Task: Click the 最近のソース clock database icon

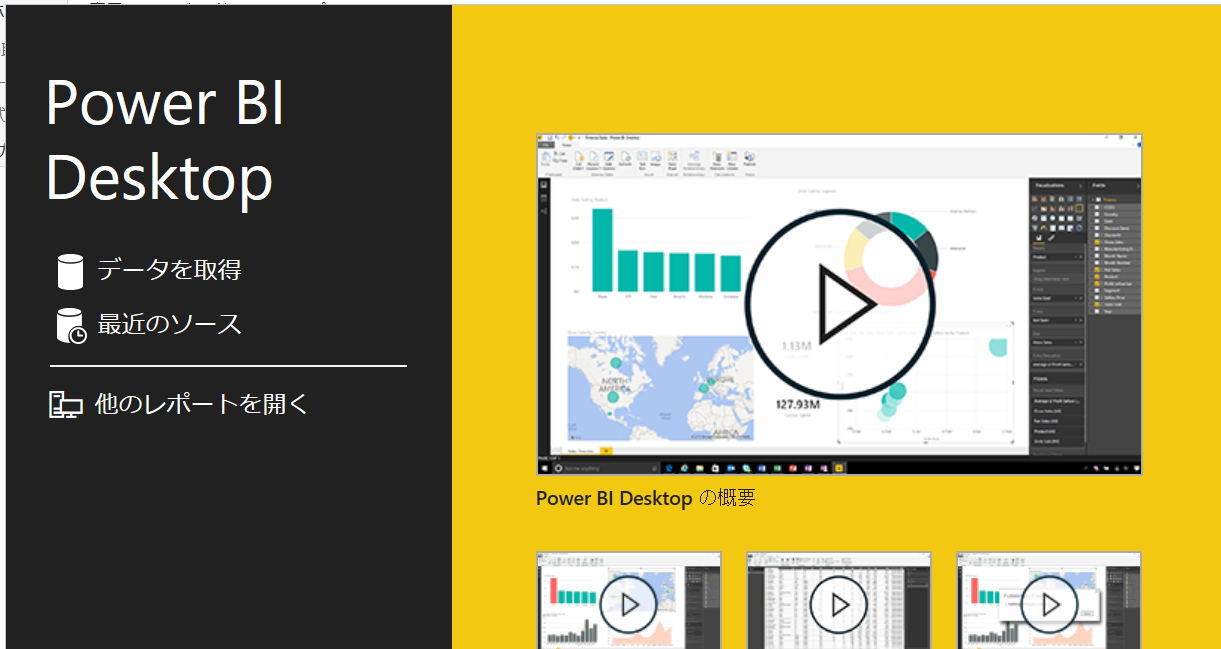Action: tap(71, 326)
